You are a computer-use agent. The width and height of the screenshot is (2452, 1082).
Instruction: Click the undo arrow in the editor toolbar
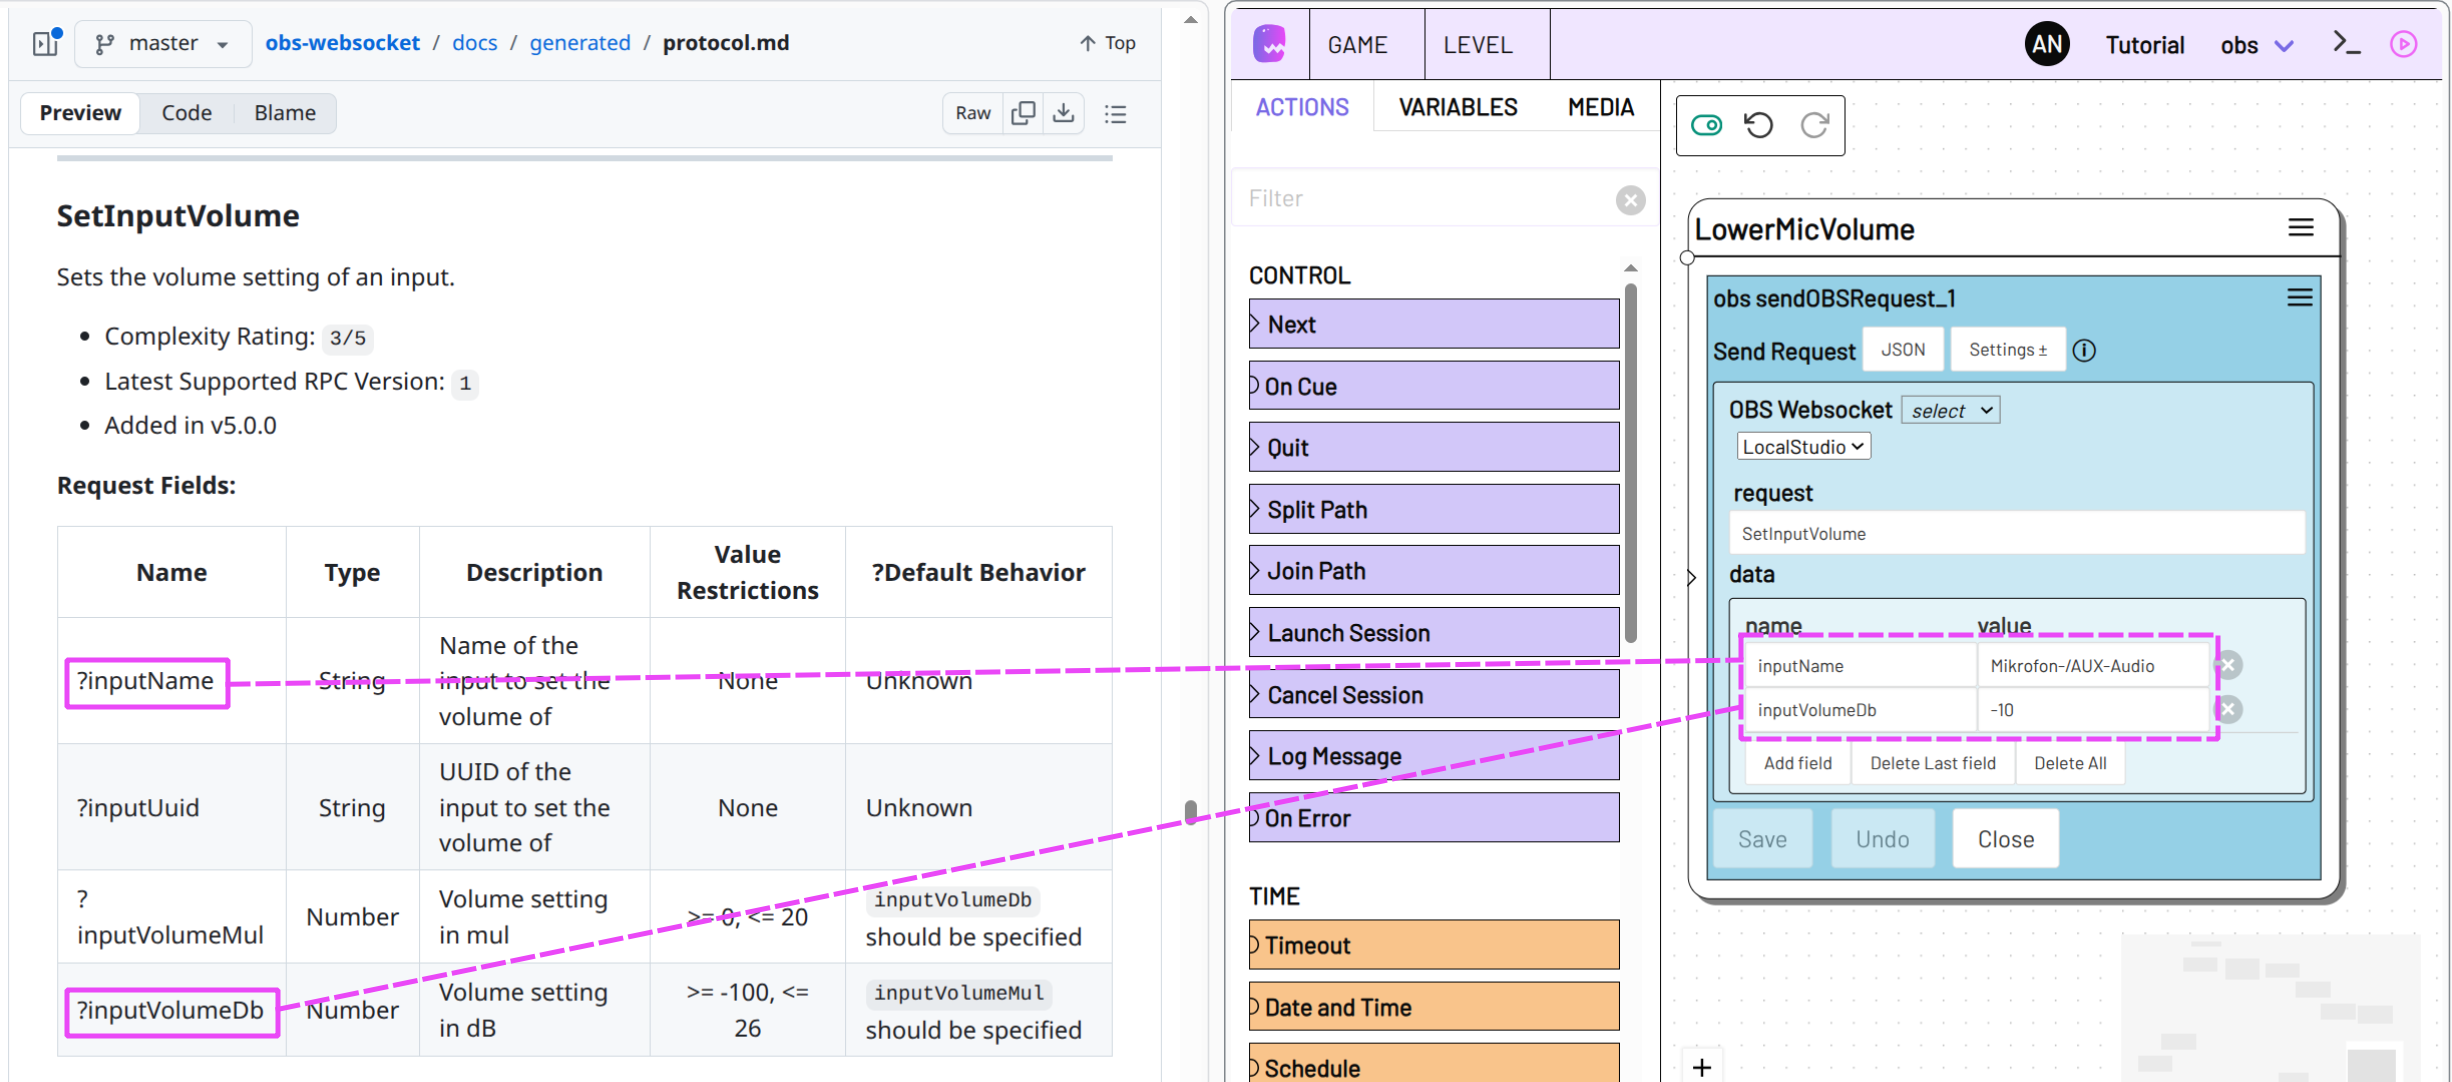click(x=1758, y=125)
